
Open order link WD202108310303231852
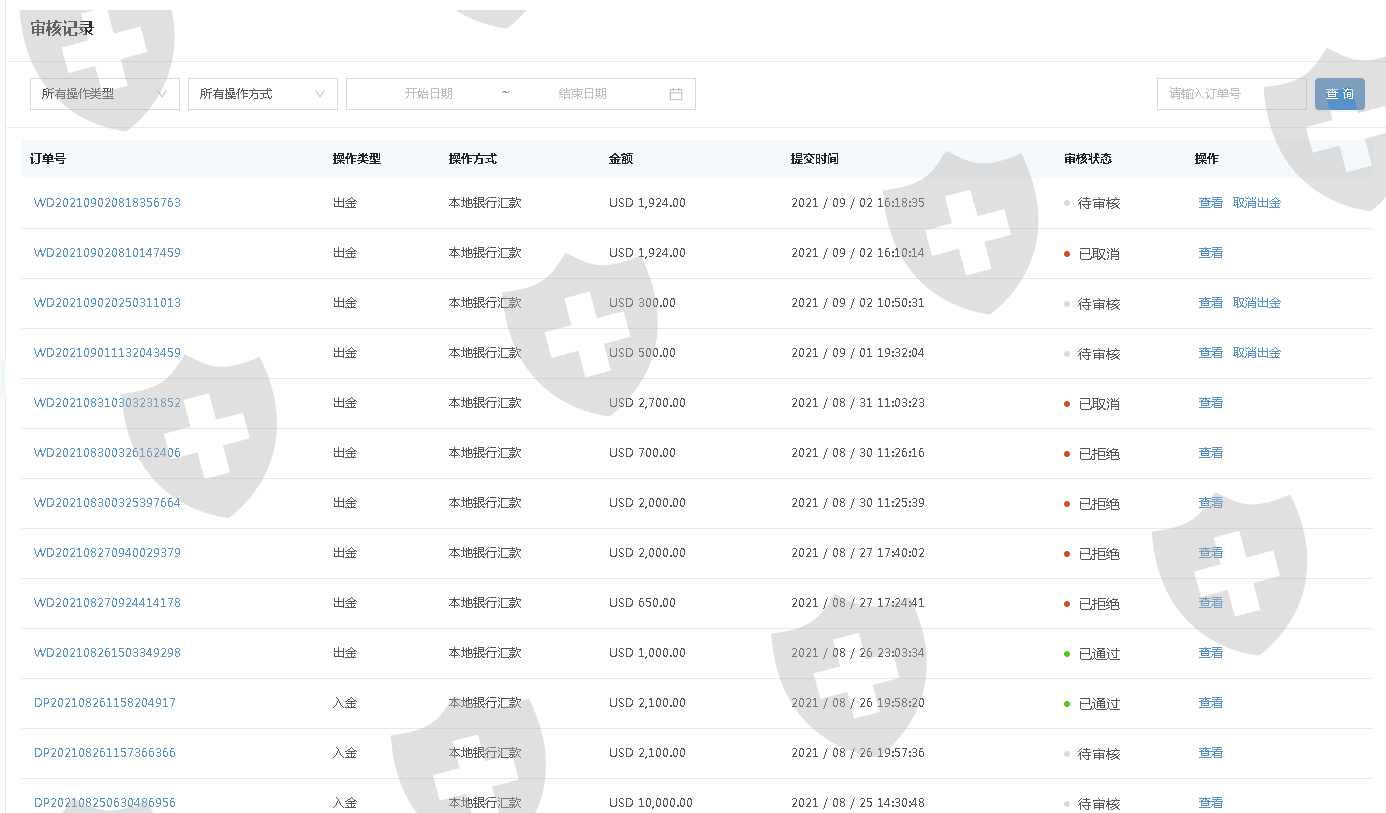107,403
